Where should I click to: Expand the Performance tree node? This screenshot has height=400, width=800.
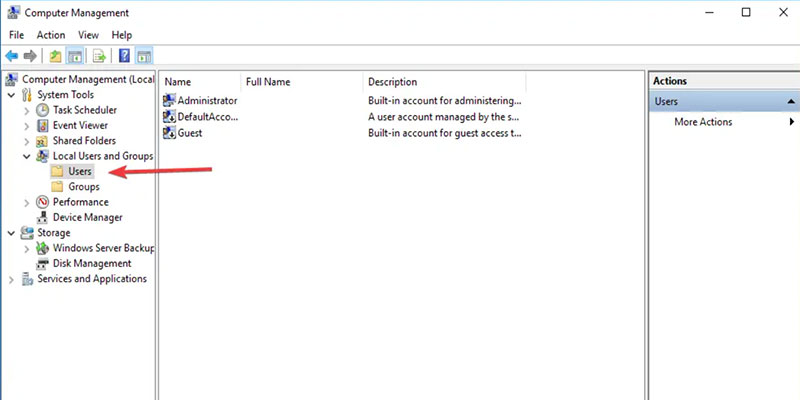tap(27, 202)
